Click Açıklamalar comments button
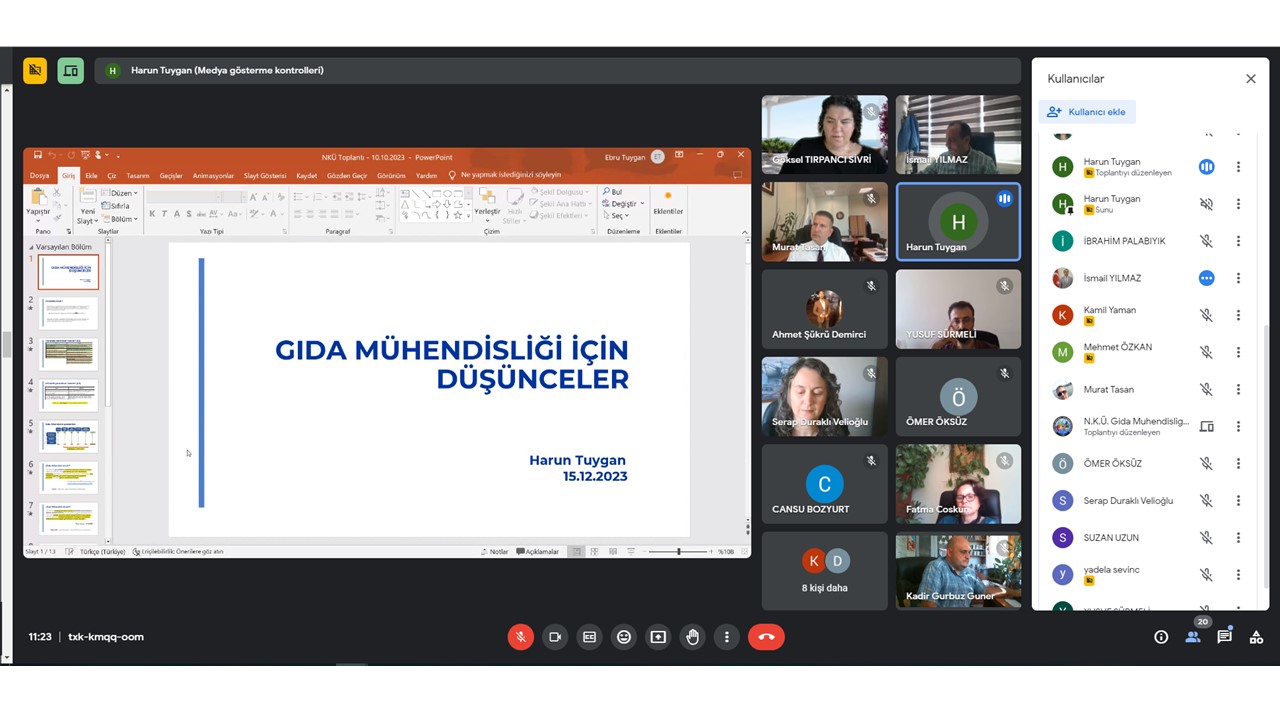1280x720 pixels. pyautogui.click(x=538, y=551)
